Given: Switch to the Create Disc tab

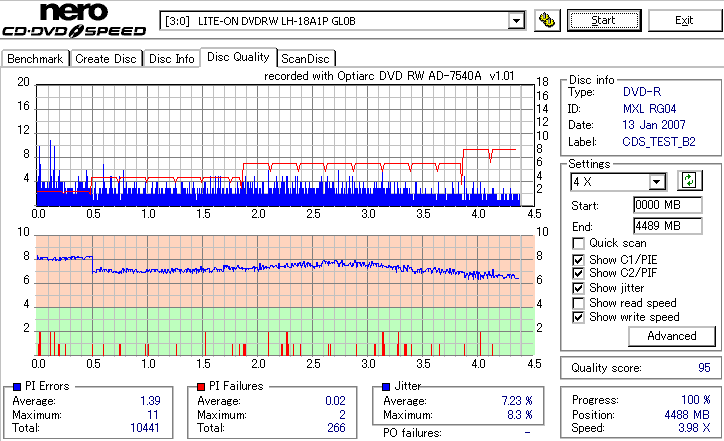Looking at the screenshot, I should pyautogui.click(x=106, y=59).
